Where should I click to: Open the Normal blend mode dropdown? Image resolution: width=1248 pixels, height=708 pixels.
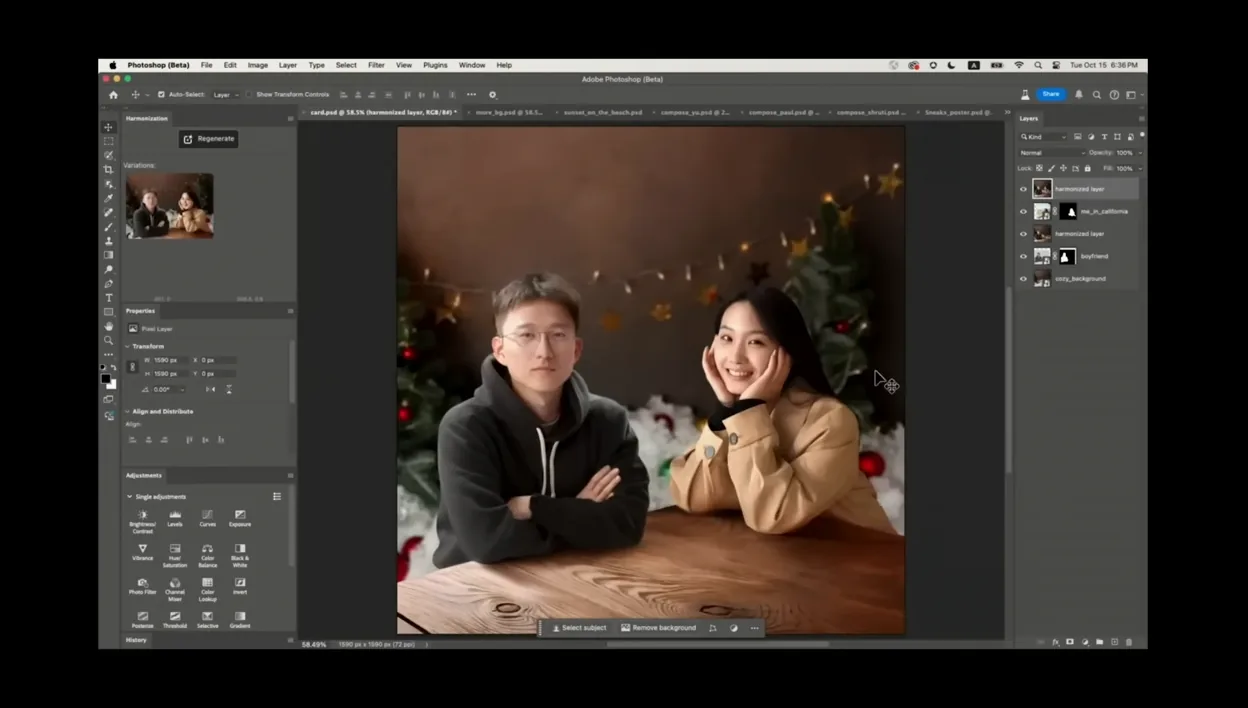[x=1051, y=153]
